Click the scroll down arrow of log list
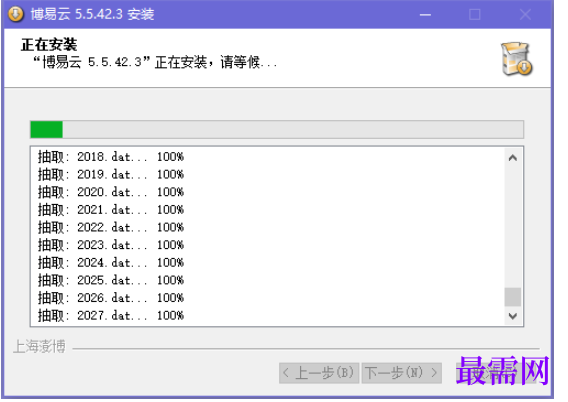Screen dimensions: 568x402 513,316
